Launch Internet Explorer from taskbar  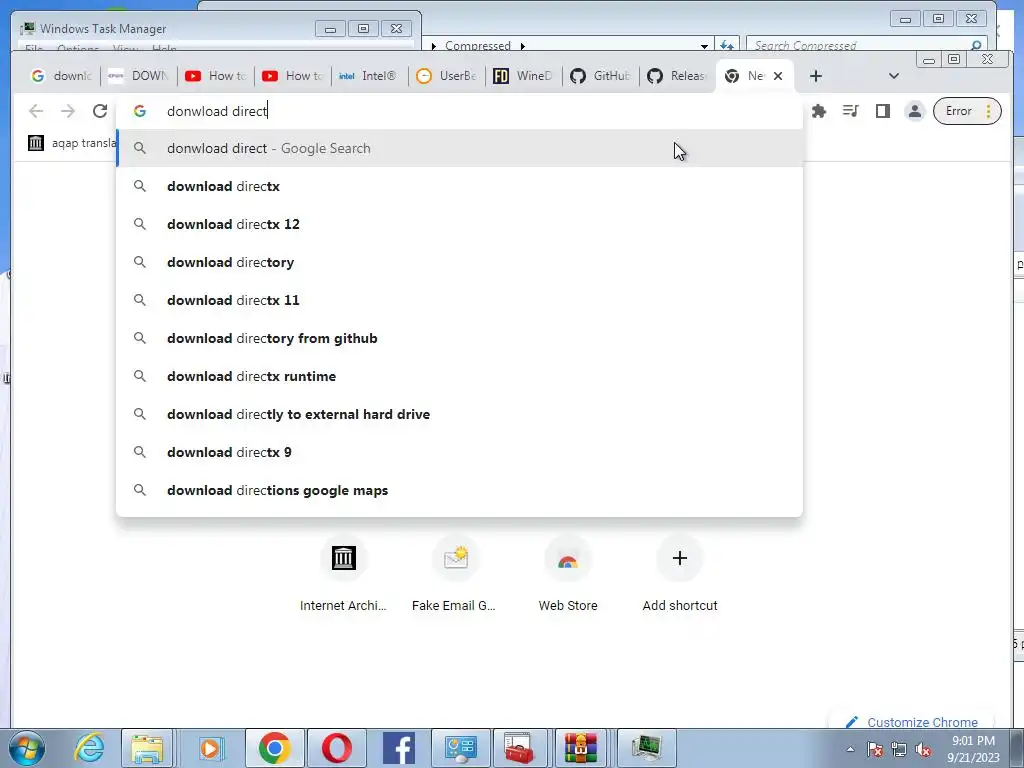point(89,748)
